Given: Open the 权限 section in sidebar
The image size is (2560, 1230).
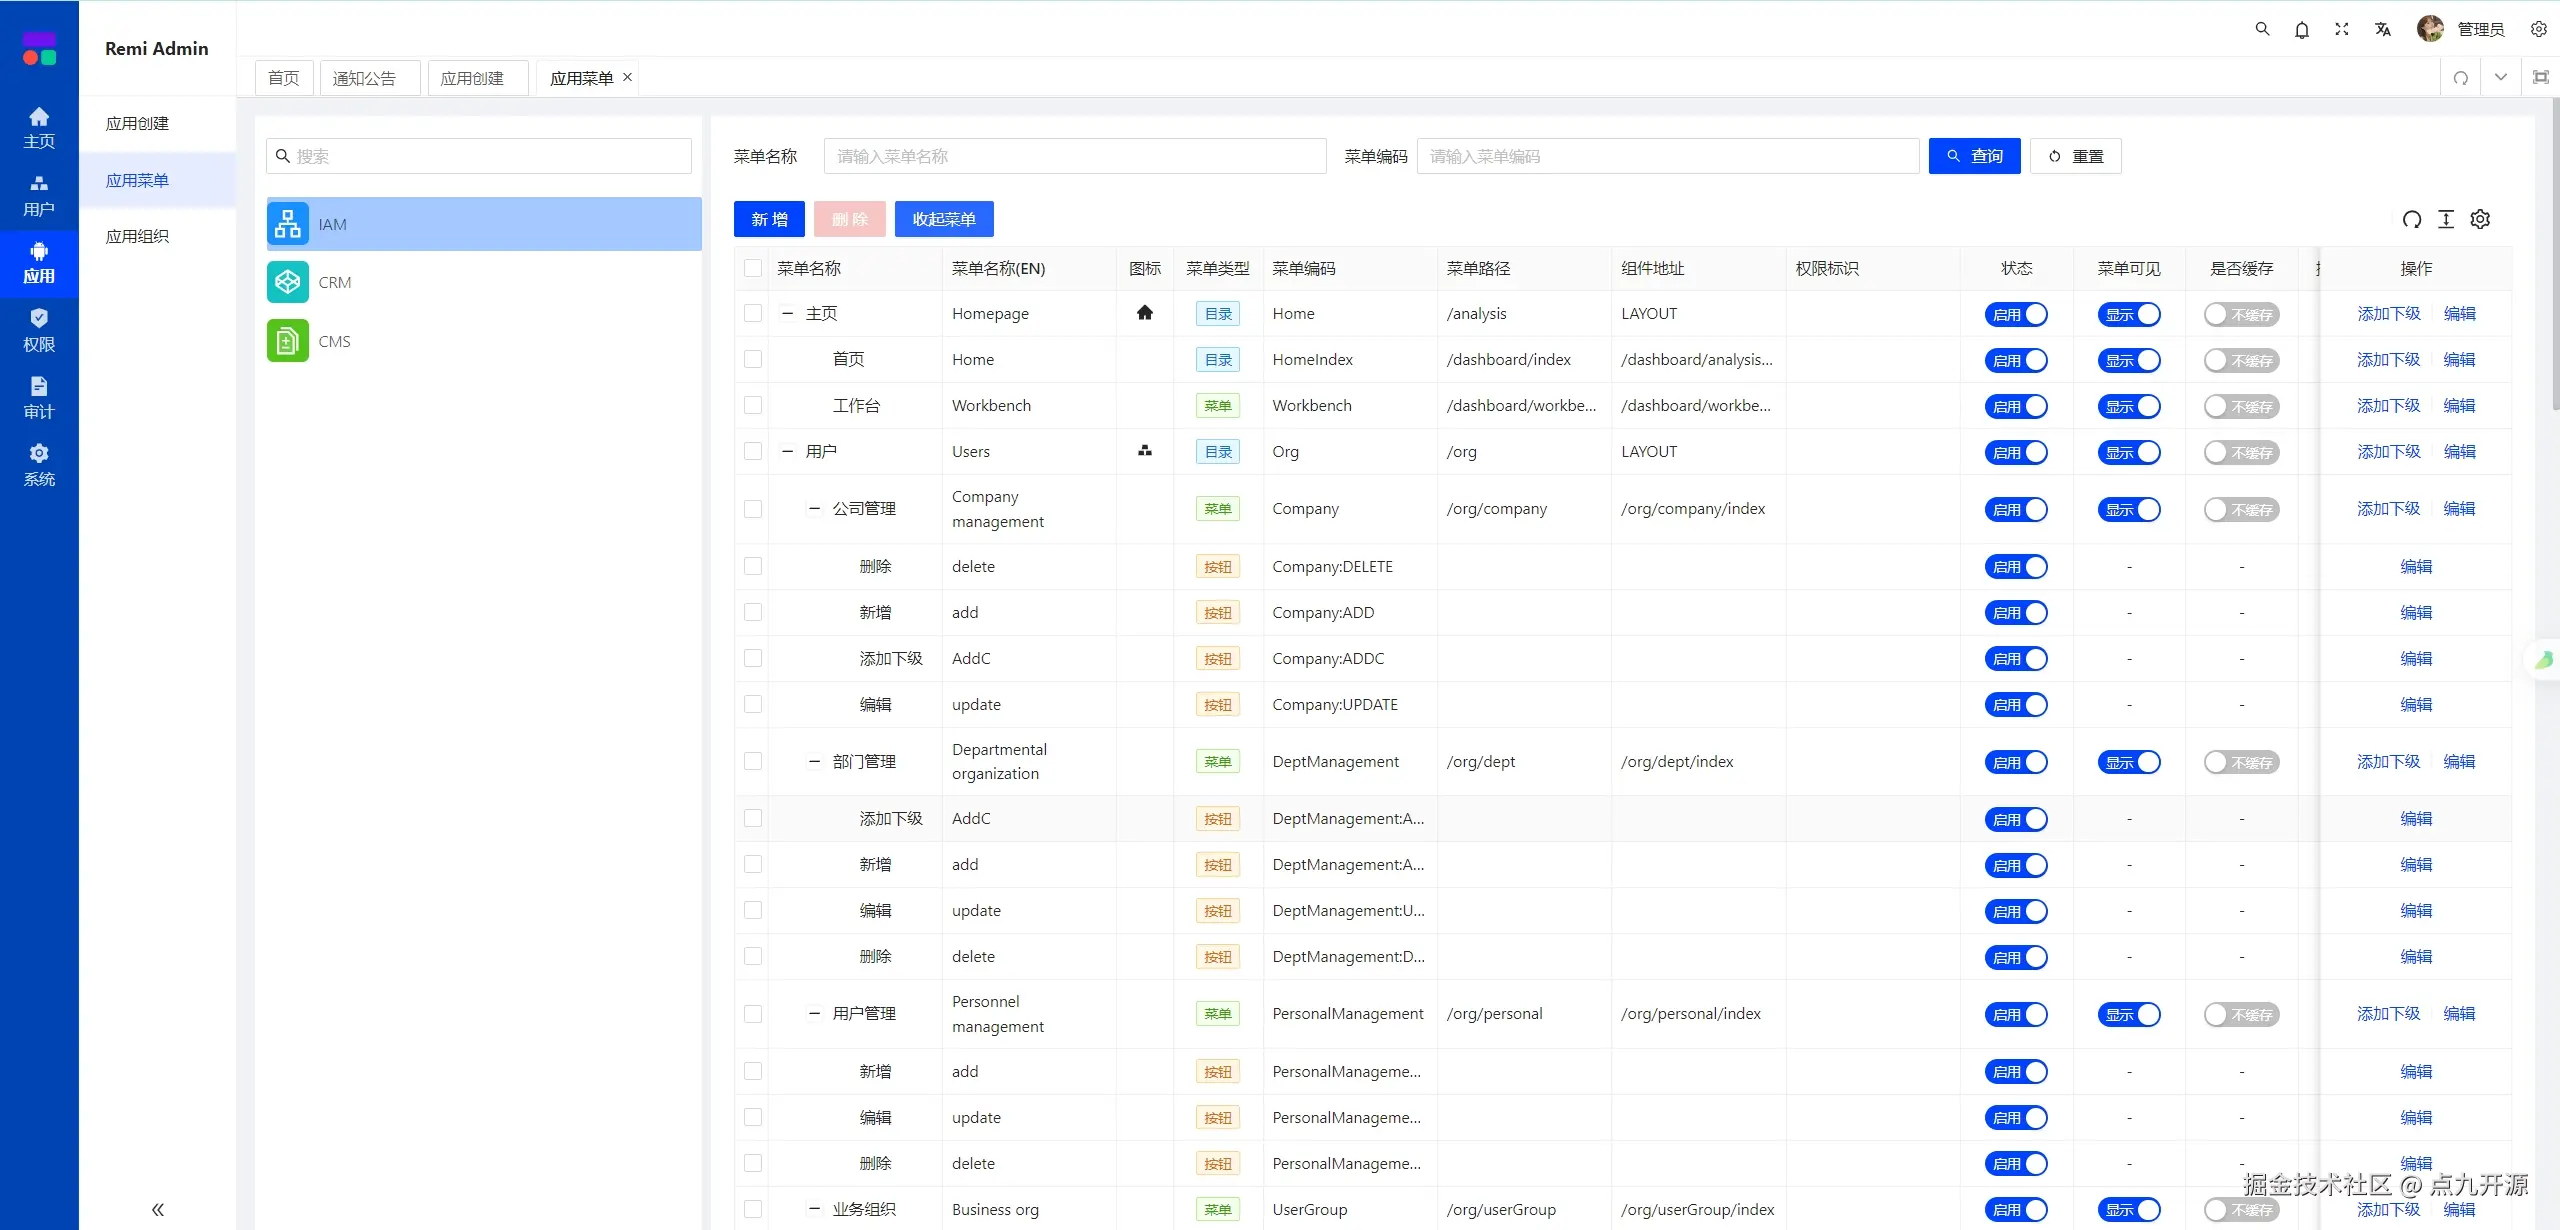Looking at the screenshot, I should coord(39,330).
